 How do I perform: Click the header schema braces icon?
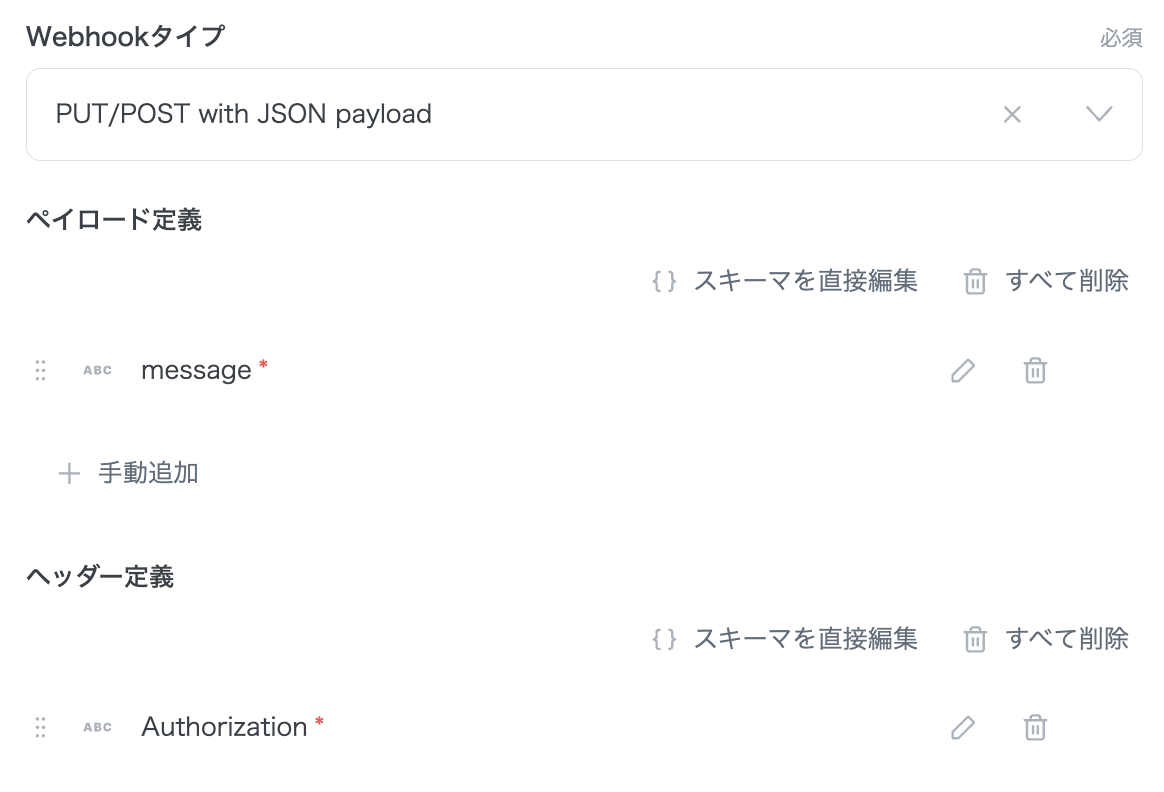(x=664, y=638)
